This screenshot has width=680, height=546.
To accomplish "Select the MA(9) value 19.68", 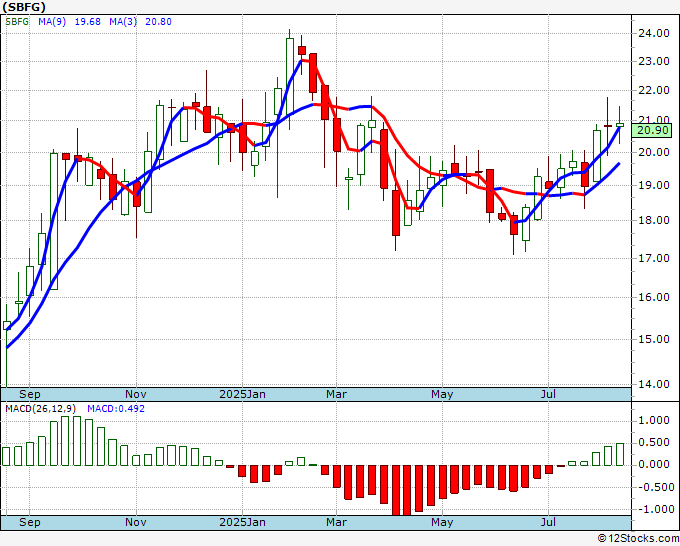I will point(88,22).
